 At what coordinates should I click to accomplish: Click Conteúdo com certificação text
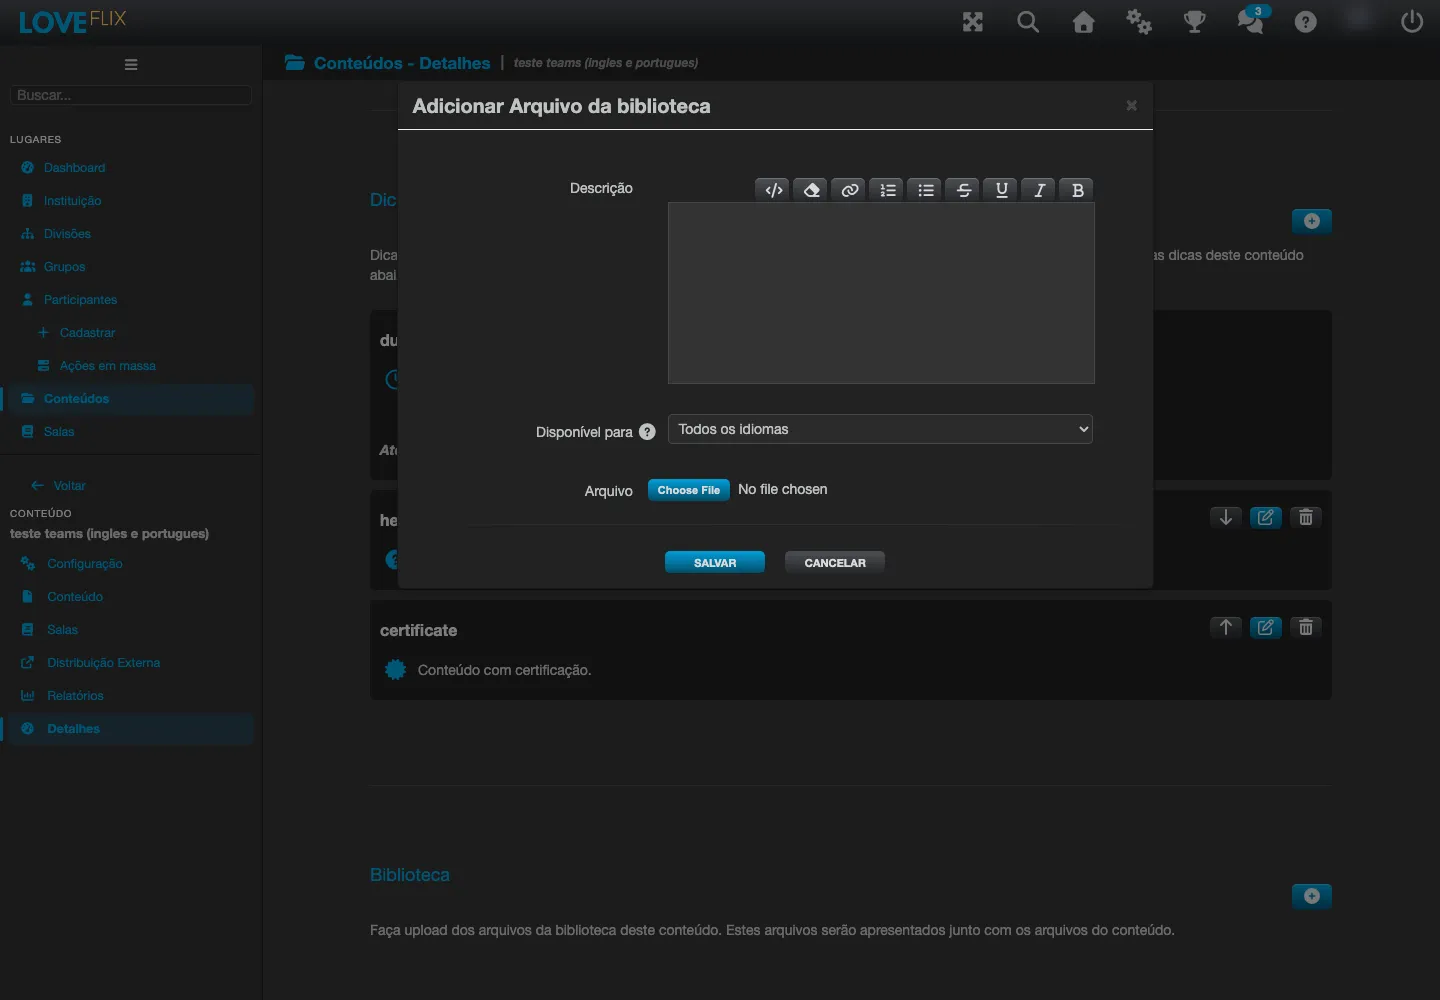[504, 670]
